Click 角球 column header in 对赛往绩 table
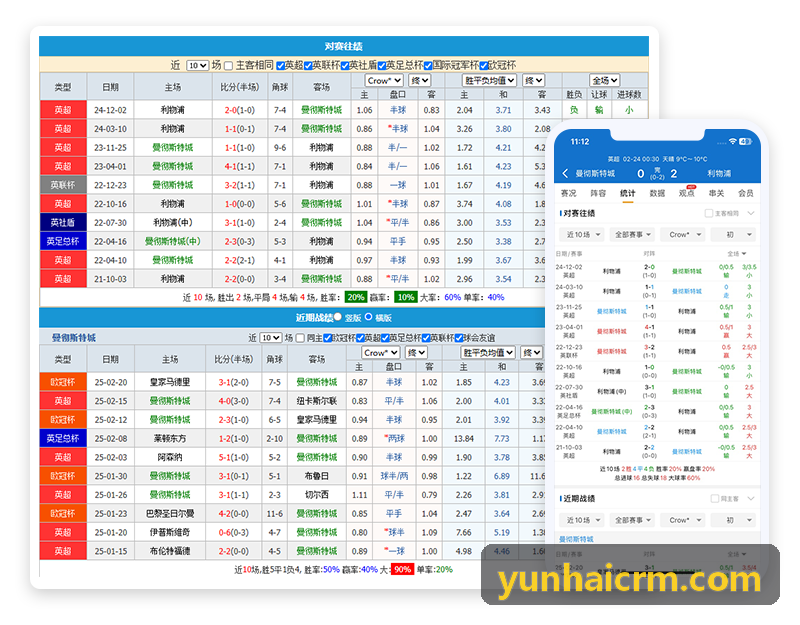 pyautogui.click(x=280, y=87)
